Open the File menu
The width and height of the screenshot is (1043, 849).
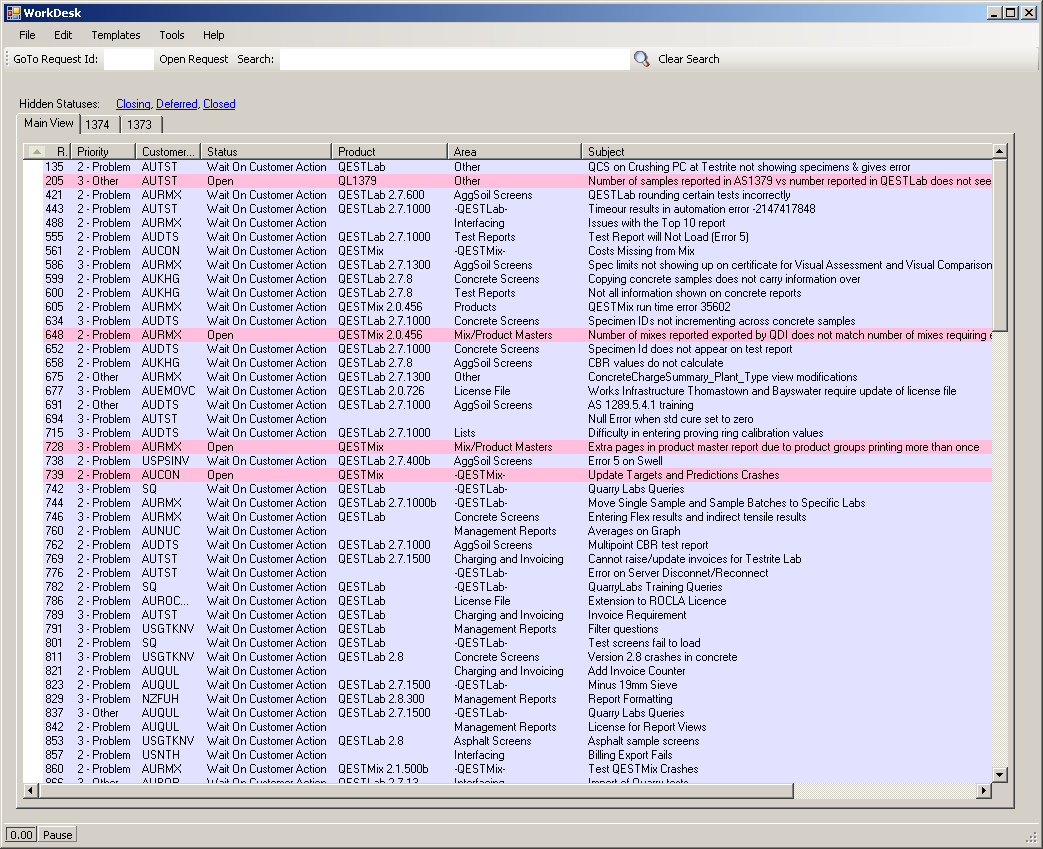tap(27, 35)
